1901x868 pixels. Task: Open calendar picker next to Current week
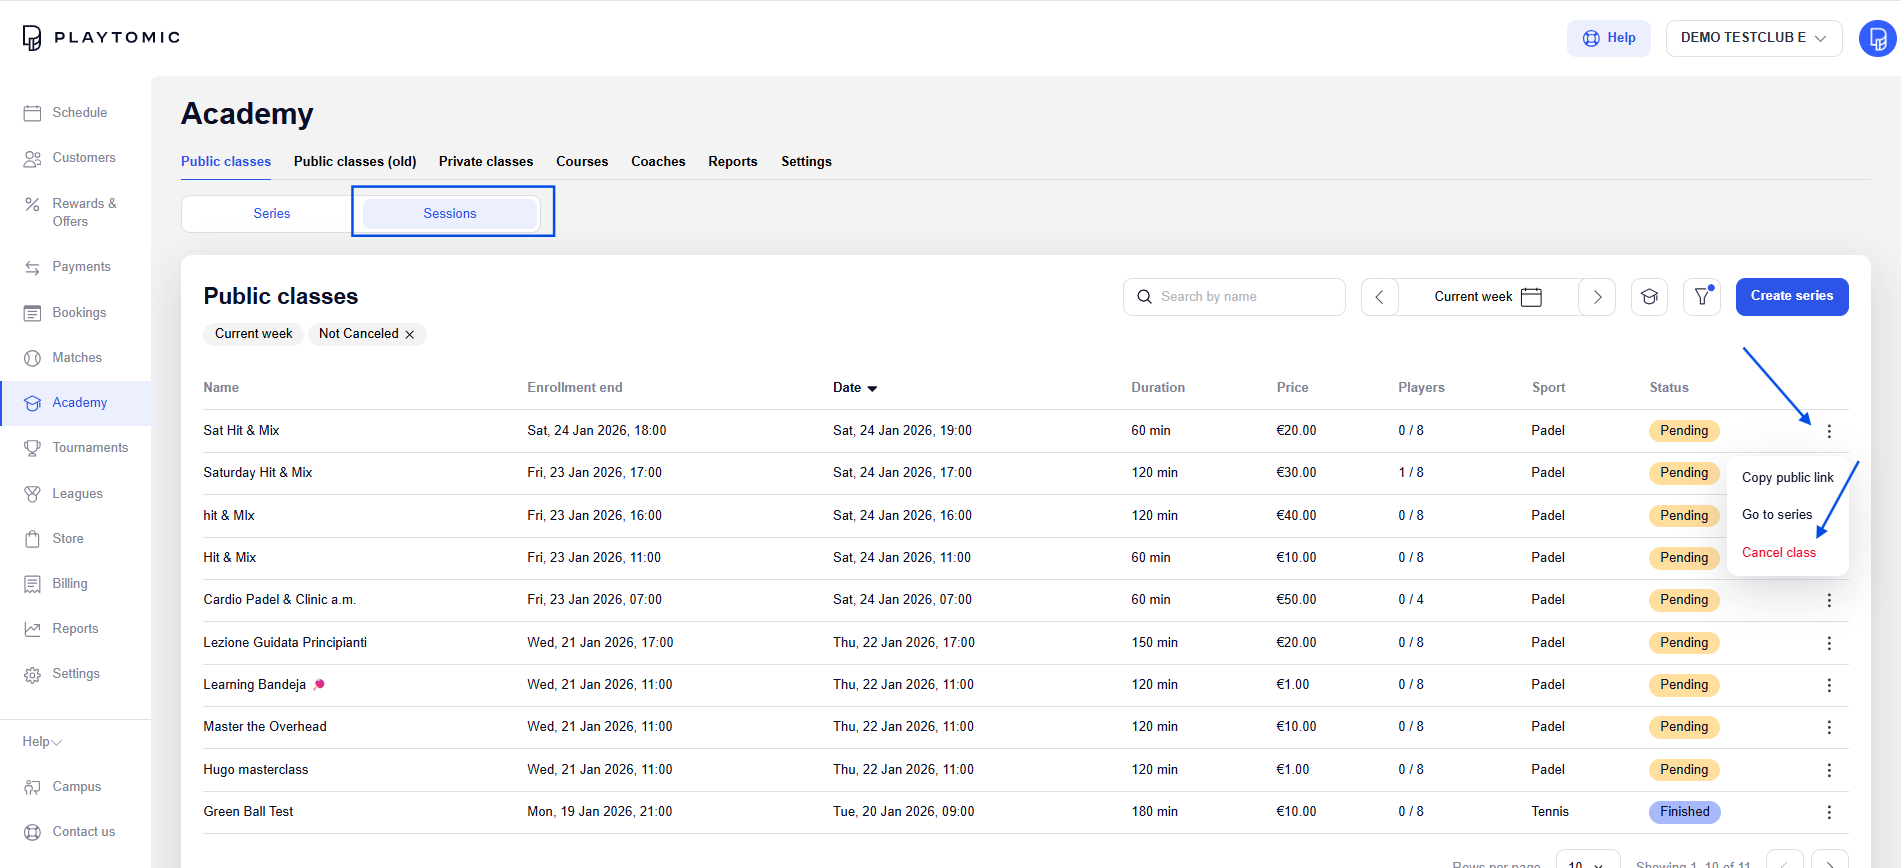pos(1530,297)
